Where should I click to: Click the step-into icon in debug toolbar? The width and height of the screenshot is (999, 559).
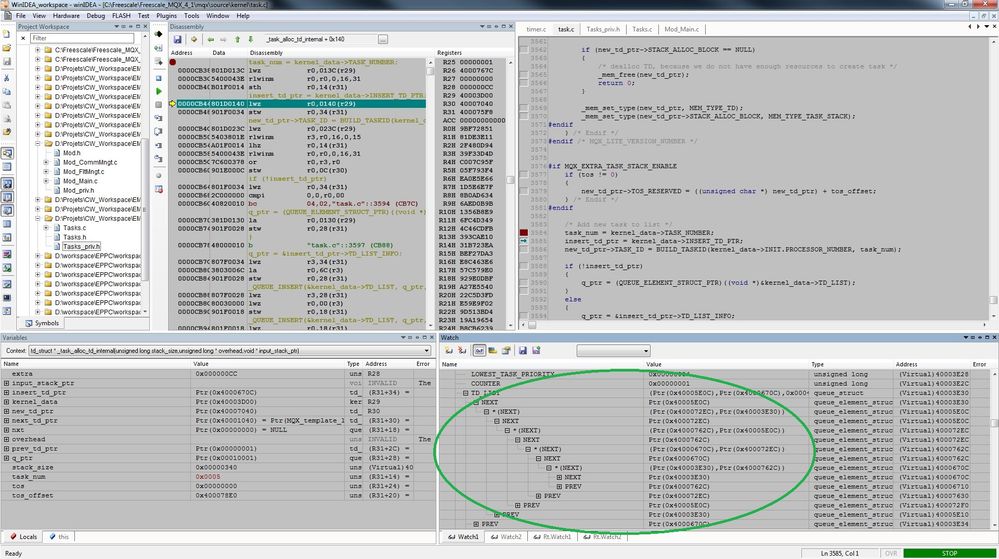point(159,118)
